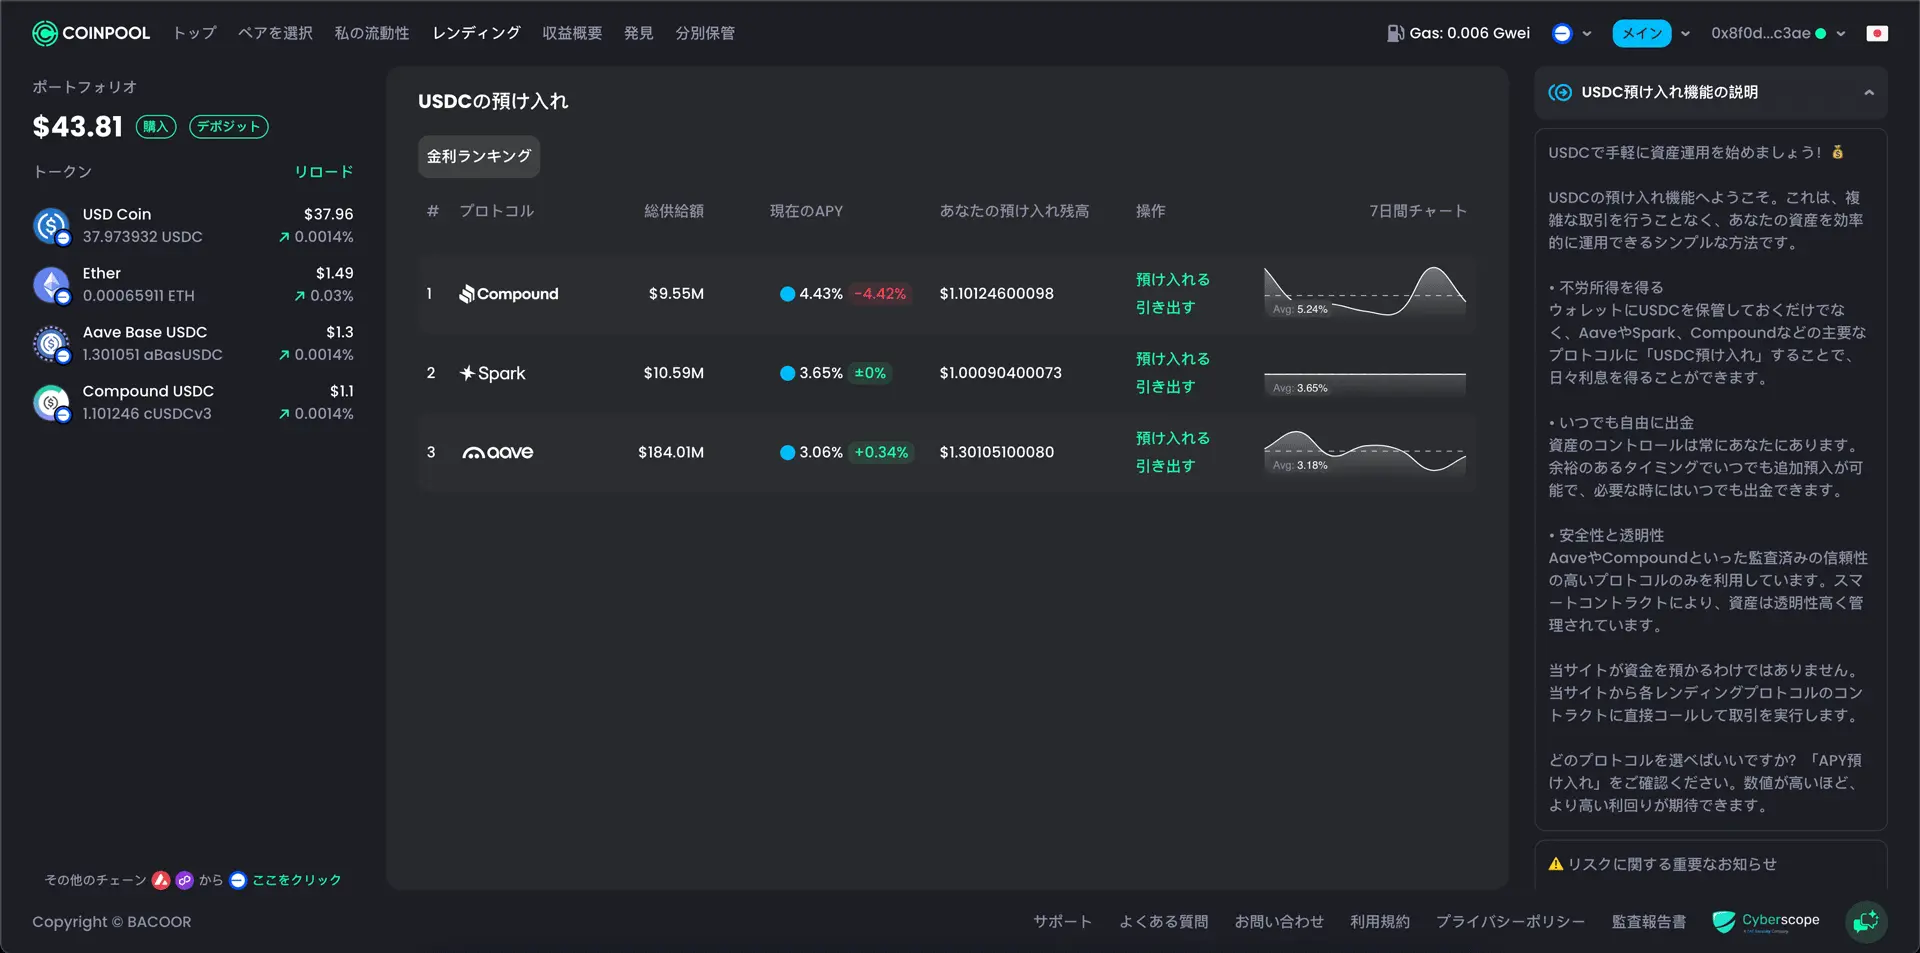Click the risk warning triangle icon
Screen dimensions: 1920x953
1555,864
